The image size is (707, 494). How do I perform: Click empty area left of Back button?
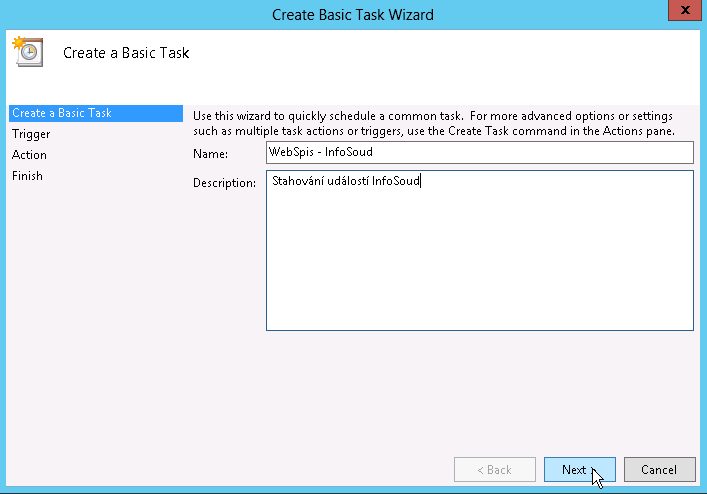320,470
